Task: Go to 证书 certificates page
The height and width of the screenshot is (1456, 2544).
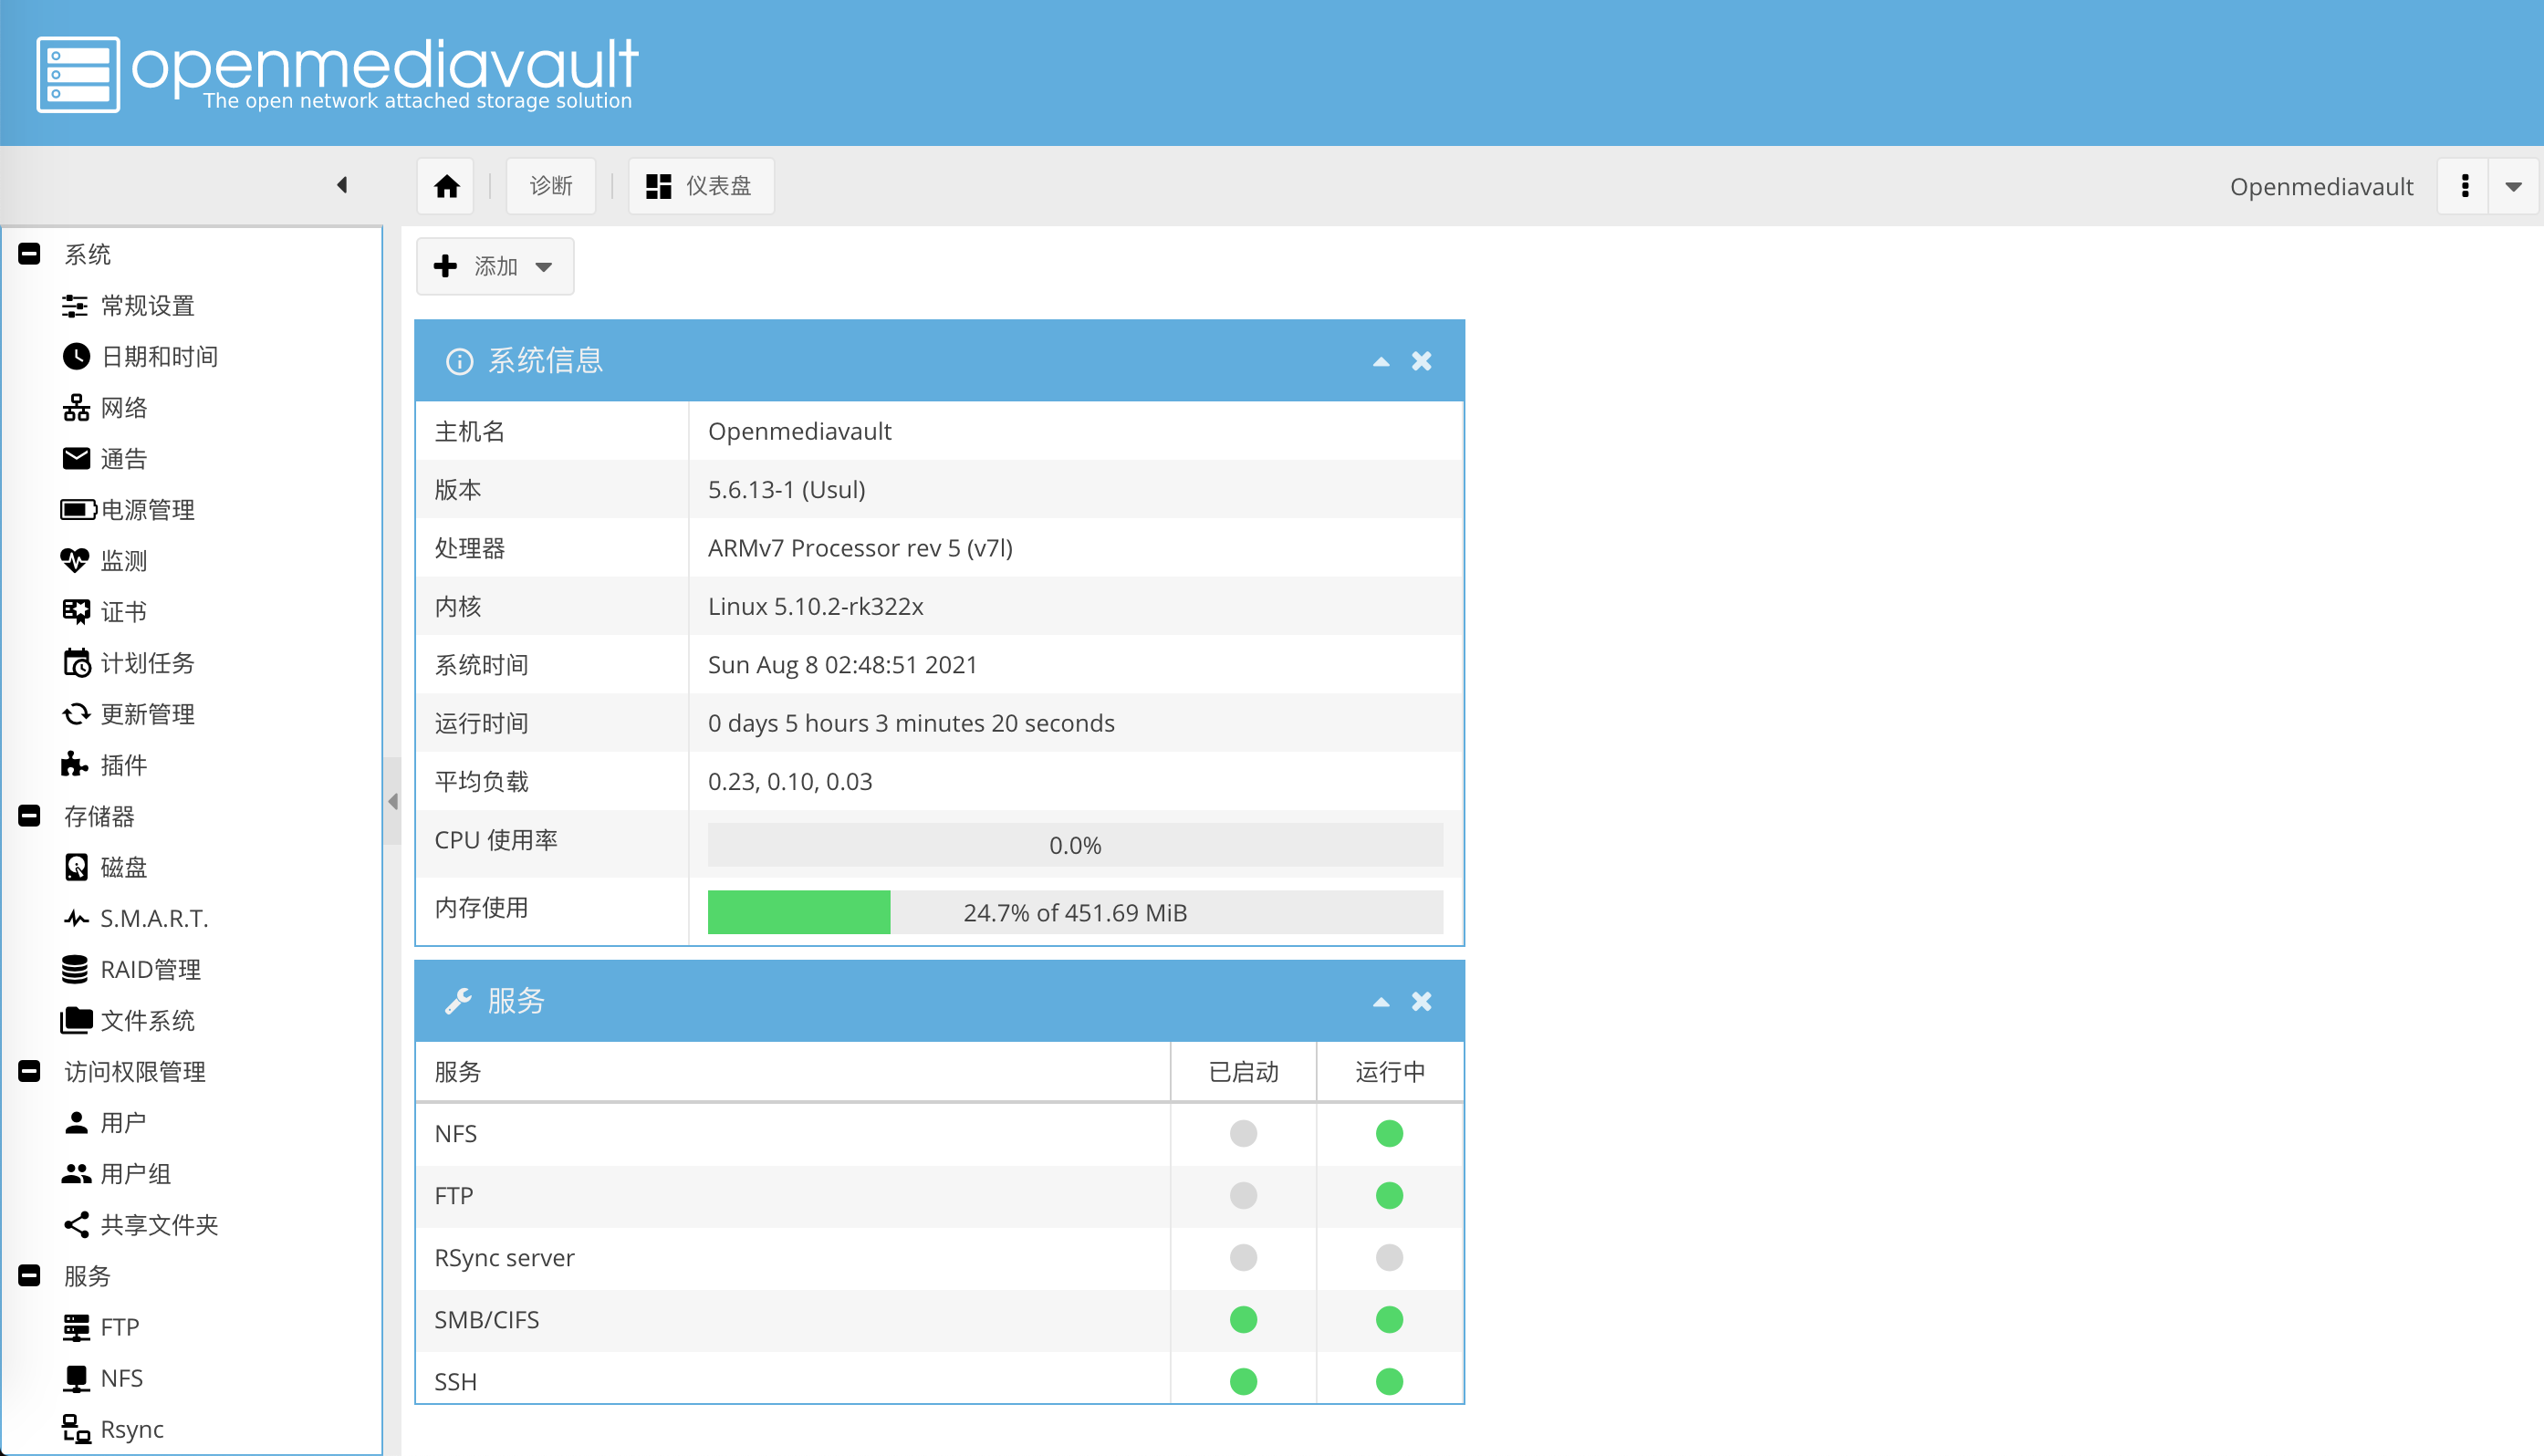Action: pos(123,612)
